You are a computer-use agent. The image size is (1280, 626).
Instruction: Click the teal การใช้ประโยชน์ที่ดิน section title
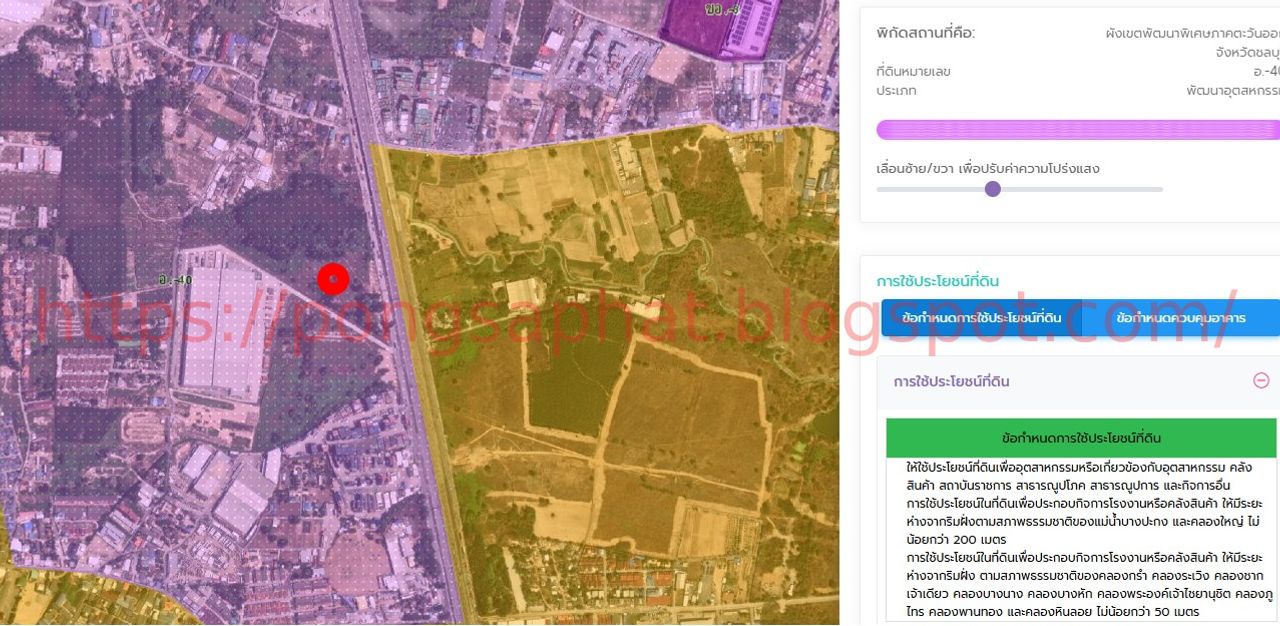(x=937, y=281)
